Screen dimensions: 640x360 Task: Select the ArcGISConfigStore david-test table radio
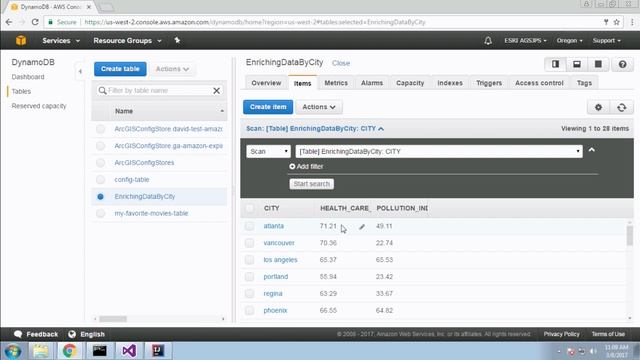coord(100,129)
